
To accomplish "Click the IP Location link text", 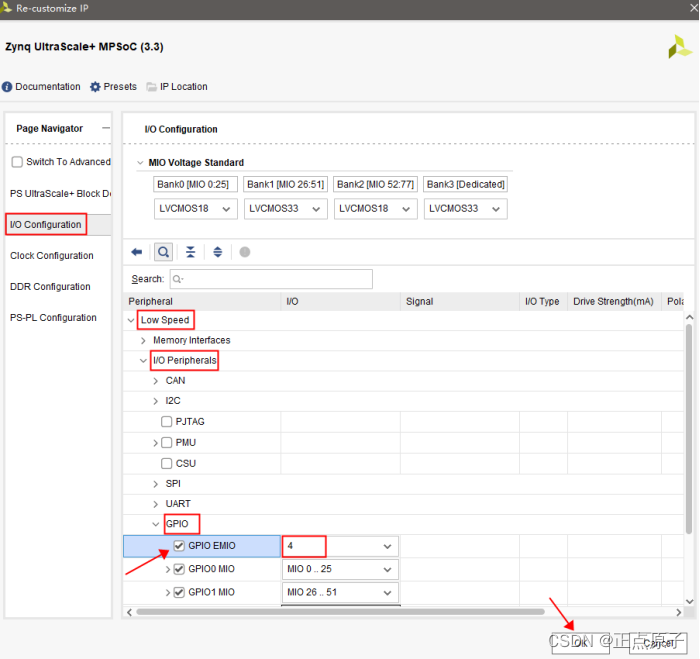I will (x=183, y=87).
